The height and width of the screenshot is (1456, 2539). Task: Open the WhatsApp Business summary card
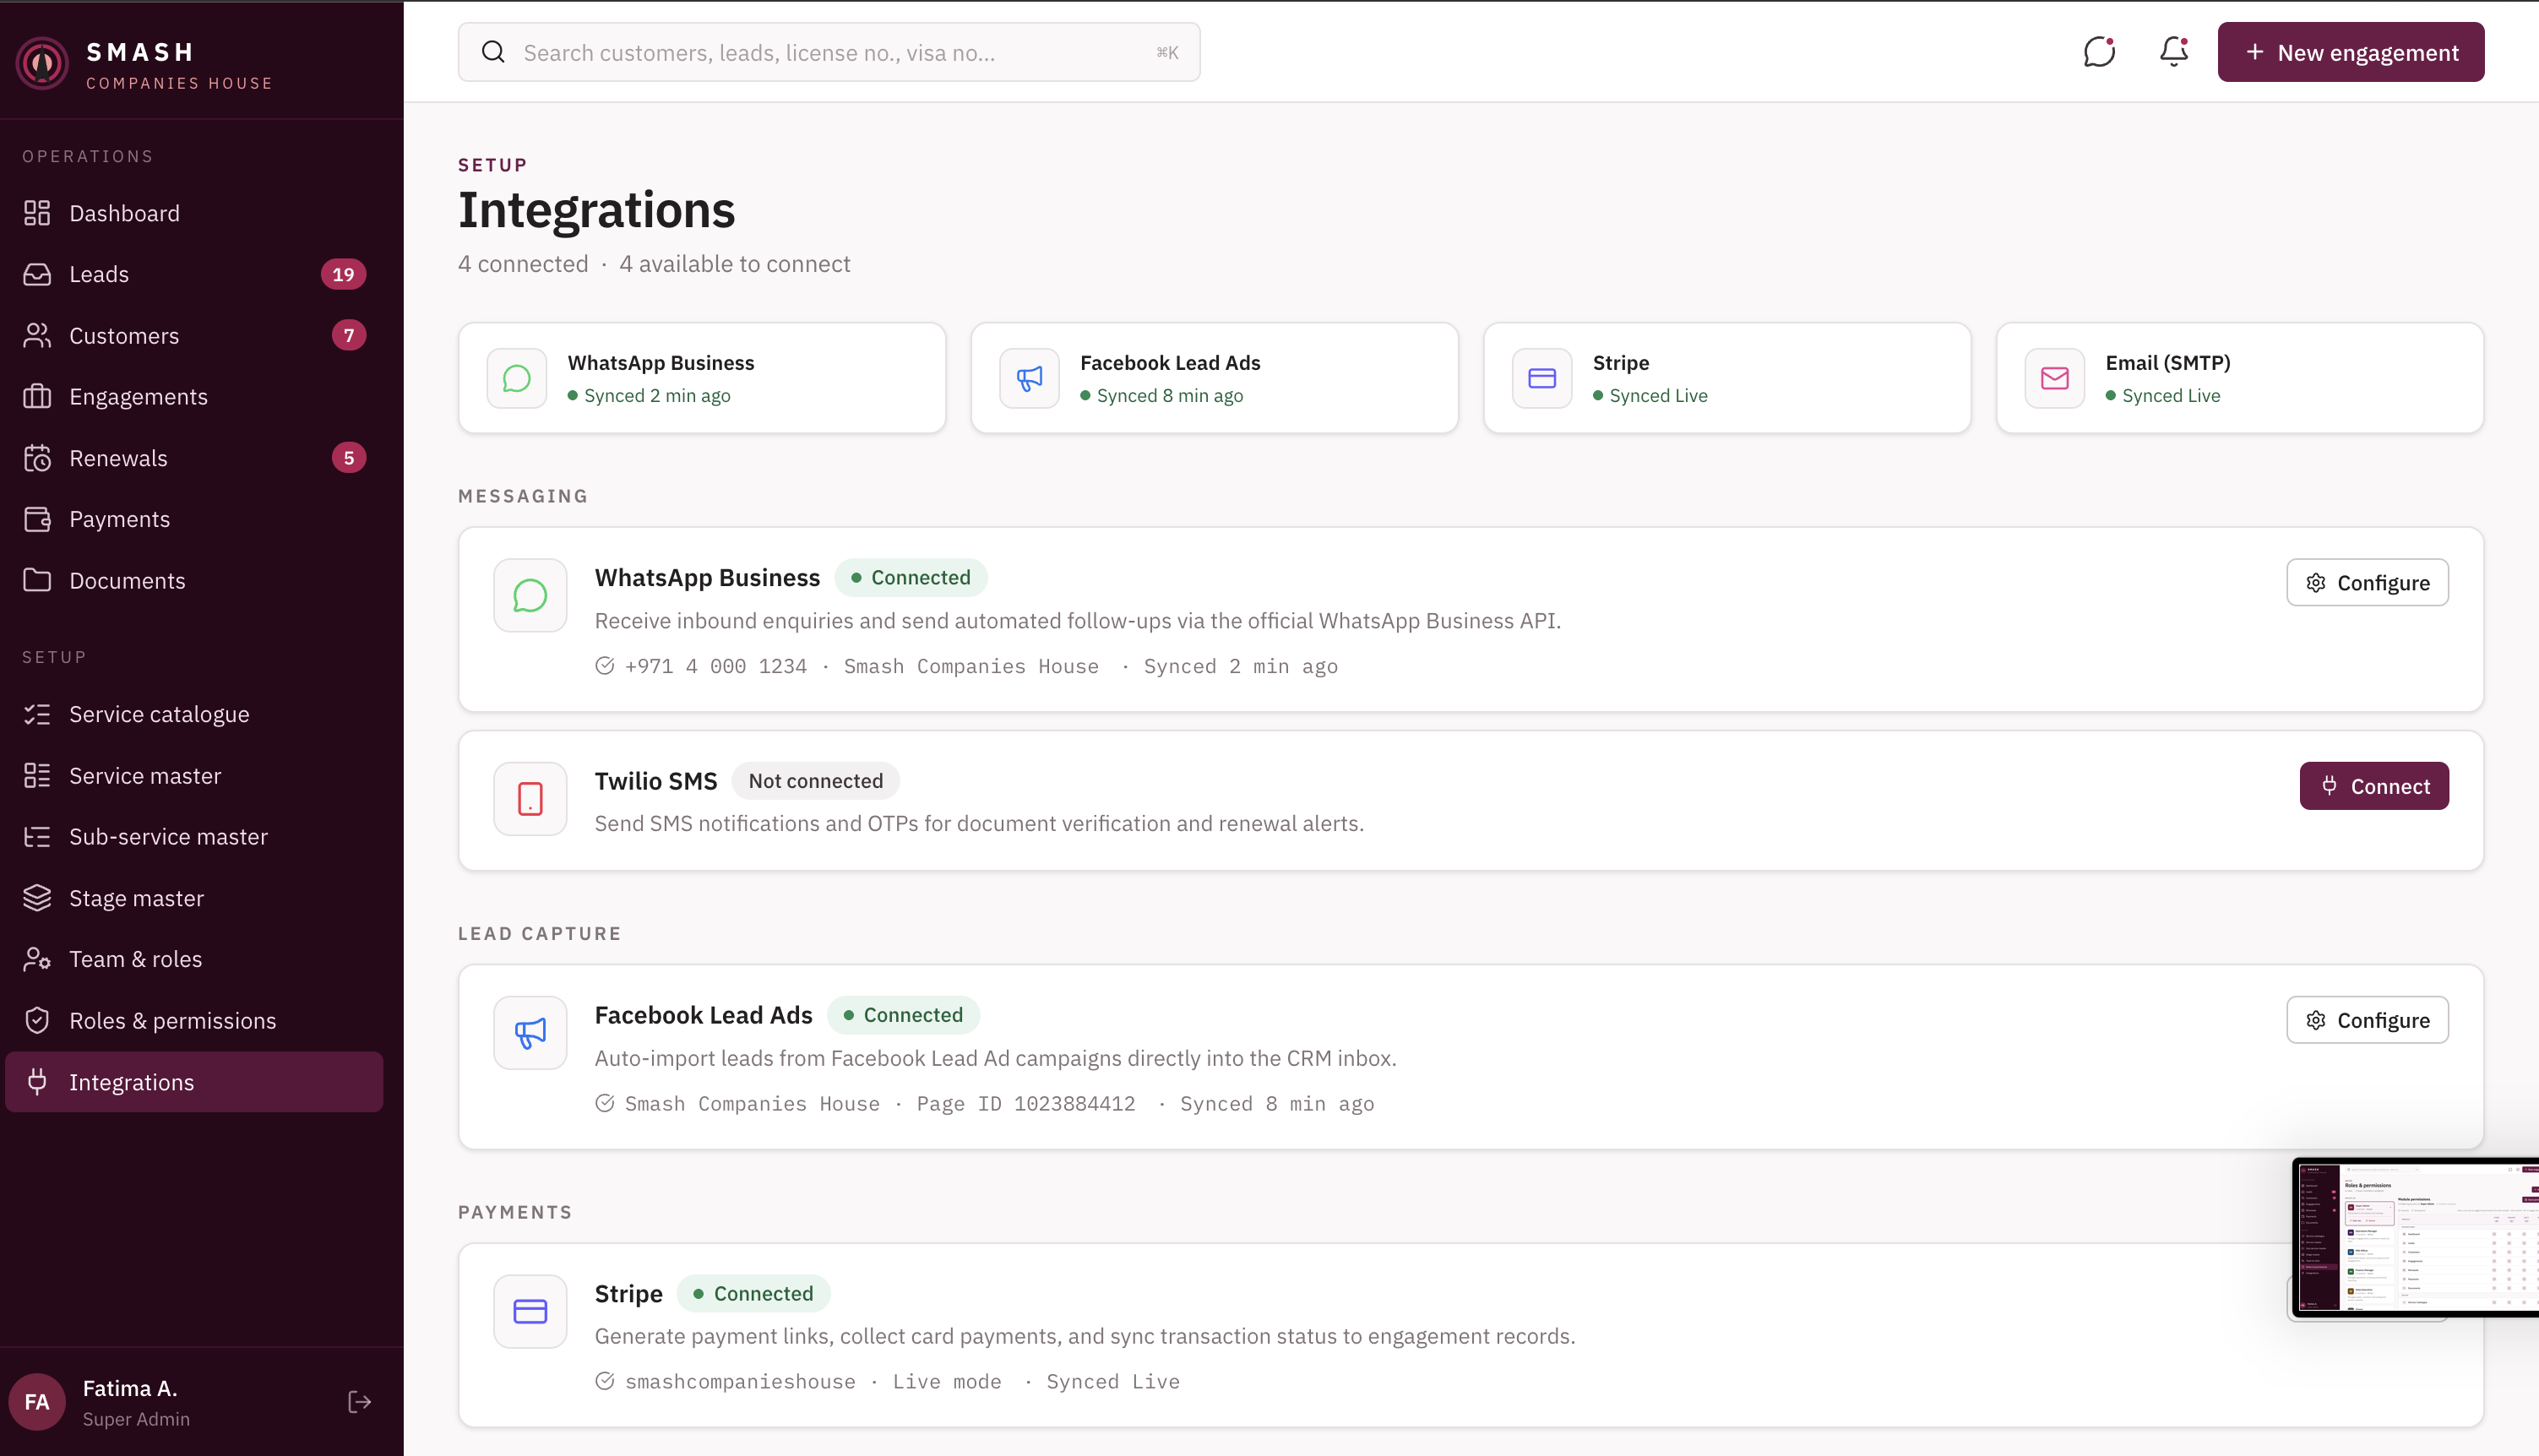[x=701, y=378]
